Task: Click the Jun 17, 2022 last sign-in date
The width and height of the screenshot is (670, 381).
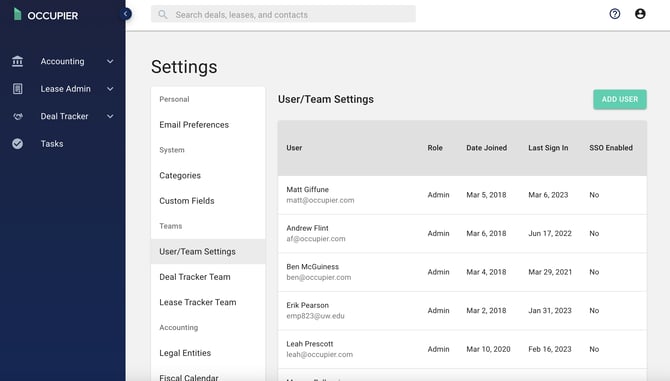Action: pyautogui.click(x=550, y=234)
